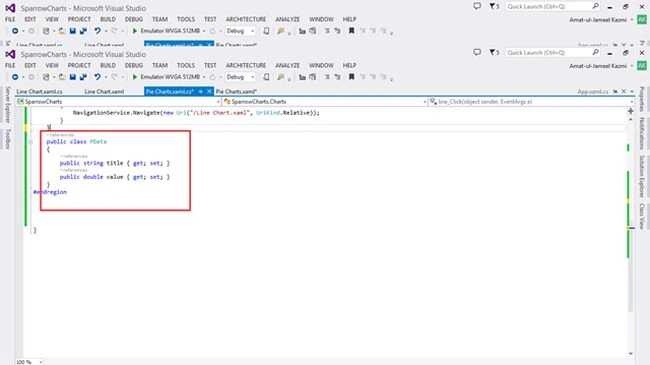
Task: Open FILE menu in lower window
Action: pyautogui.click(x=10, y=66)
